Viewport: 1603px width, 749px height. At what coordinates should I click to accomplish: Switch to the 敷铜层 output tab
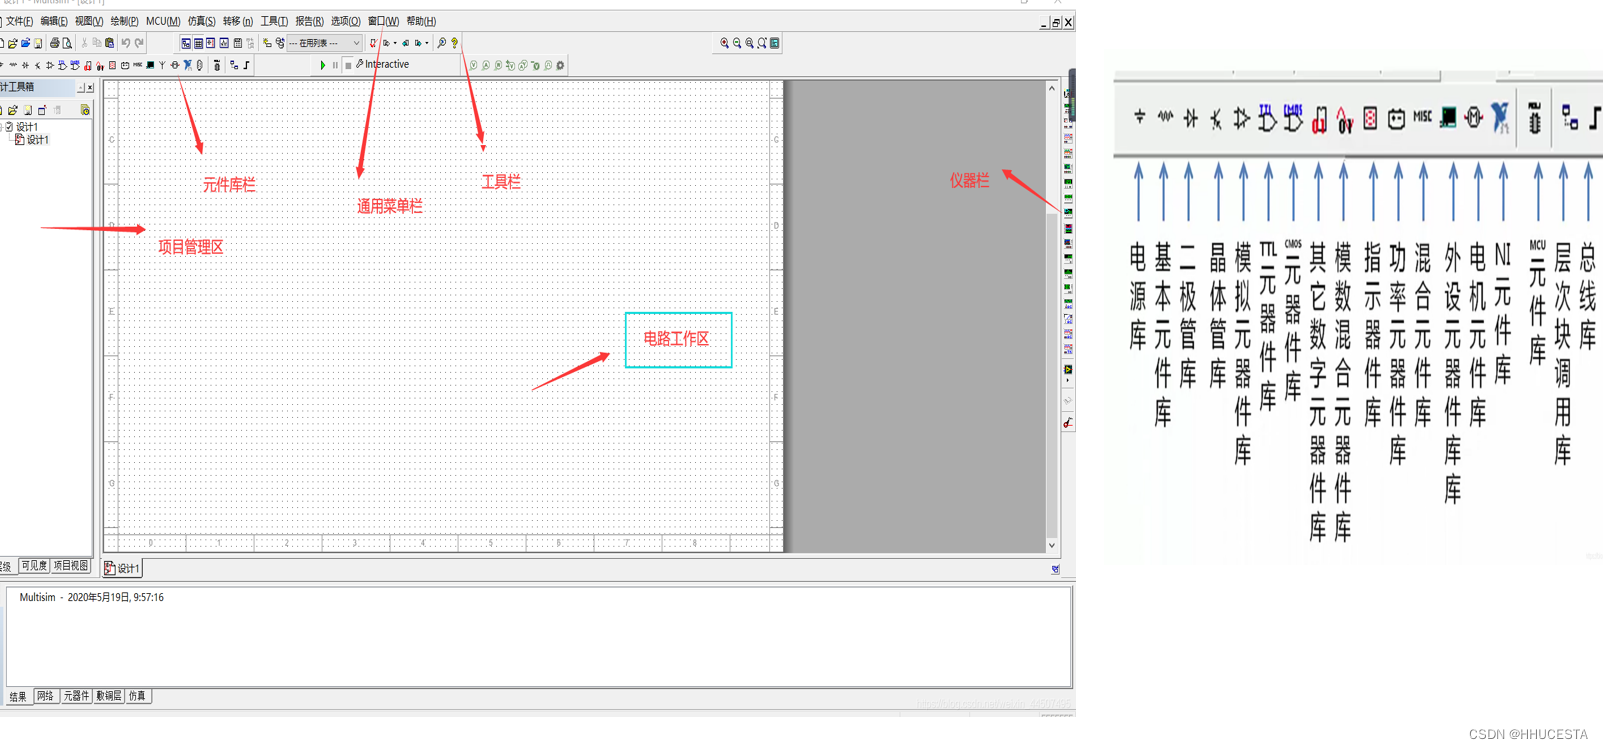click(109, 696)
